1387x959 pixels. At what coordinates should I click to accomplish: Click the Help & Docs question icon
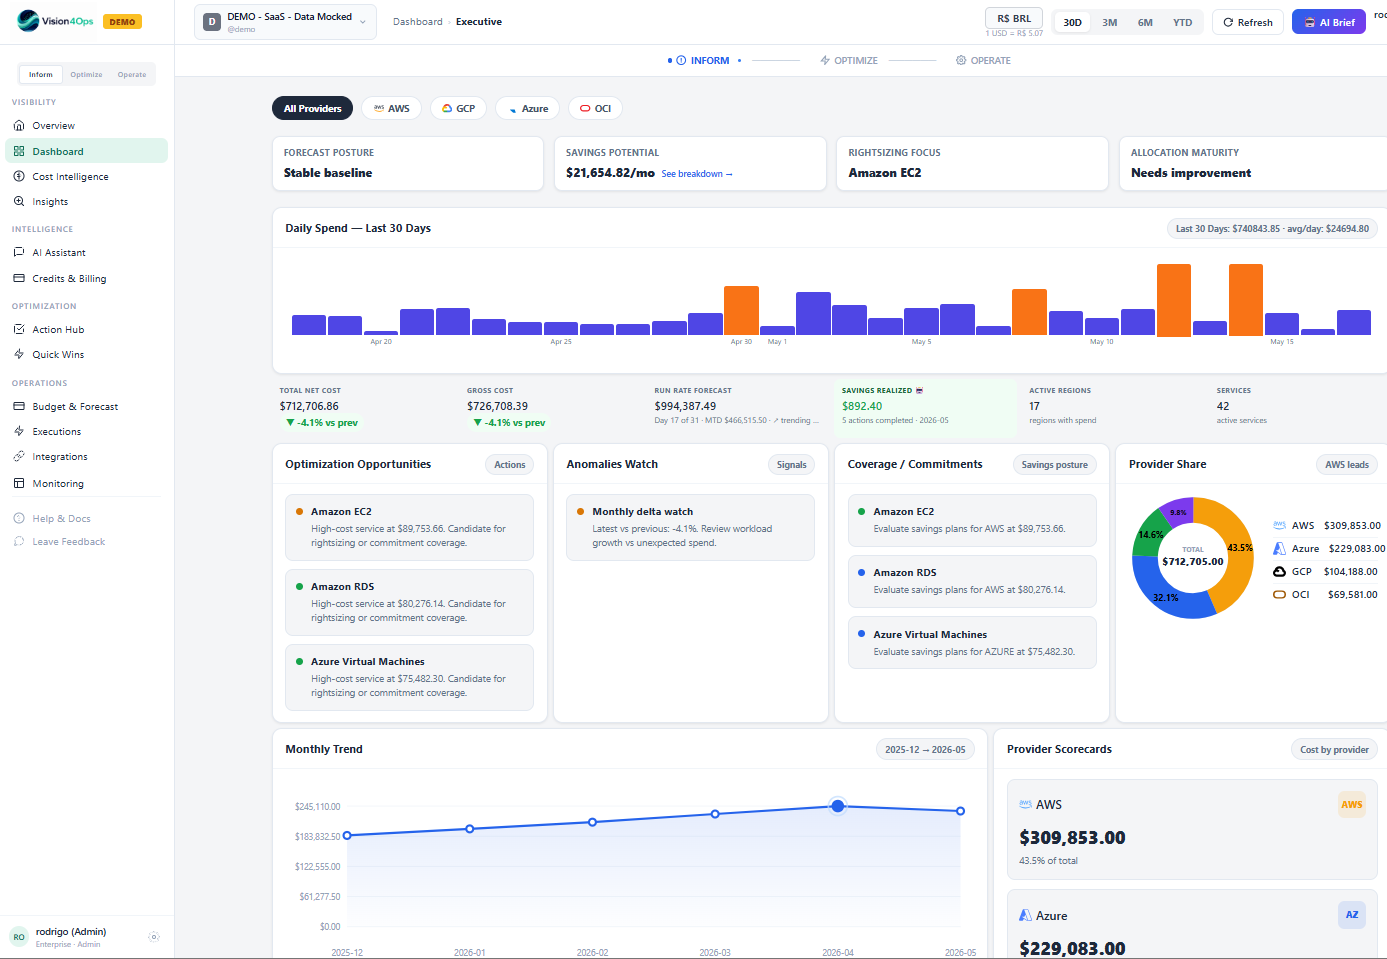tap(19, 519)
